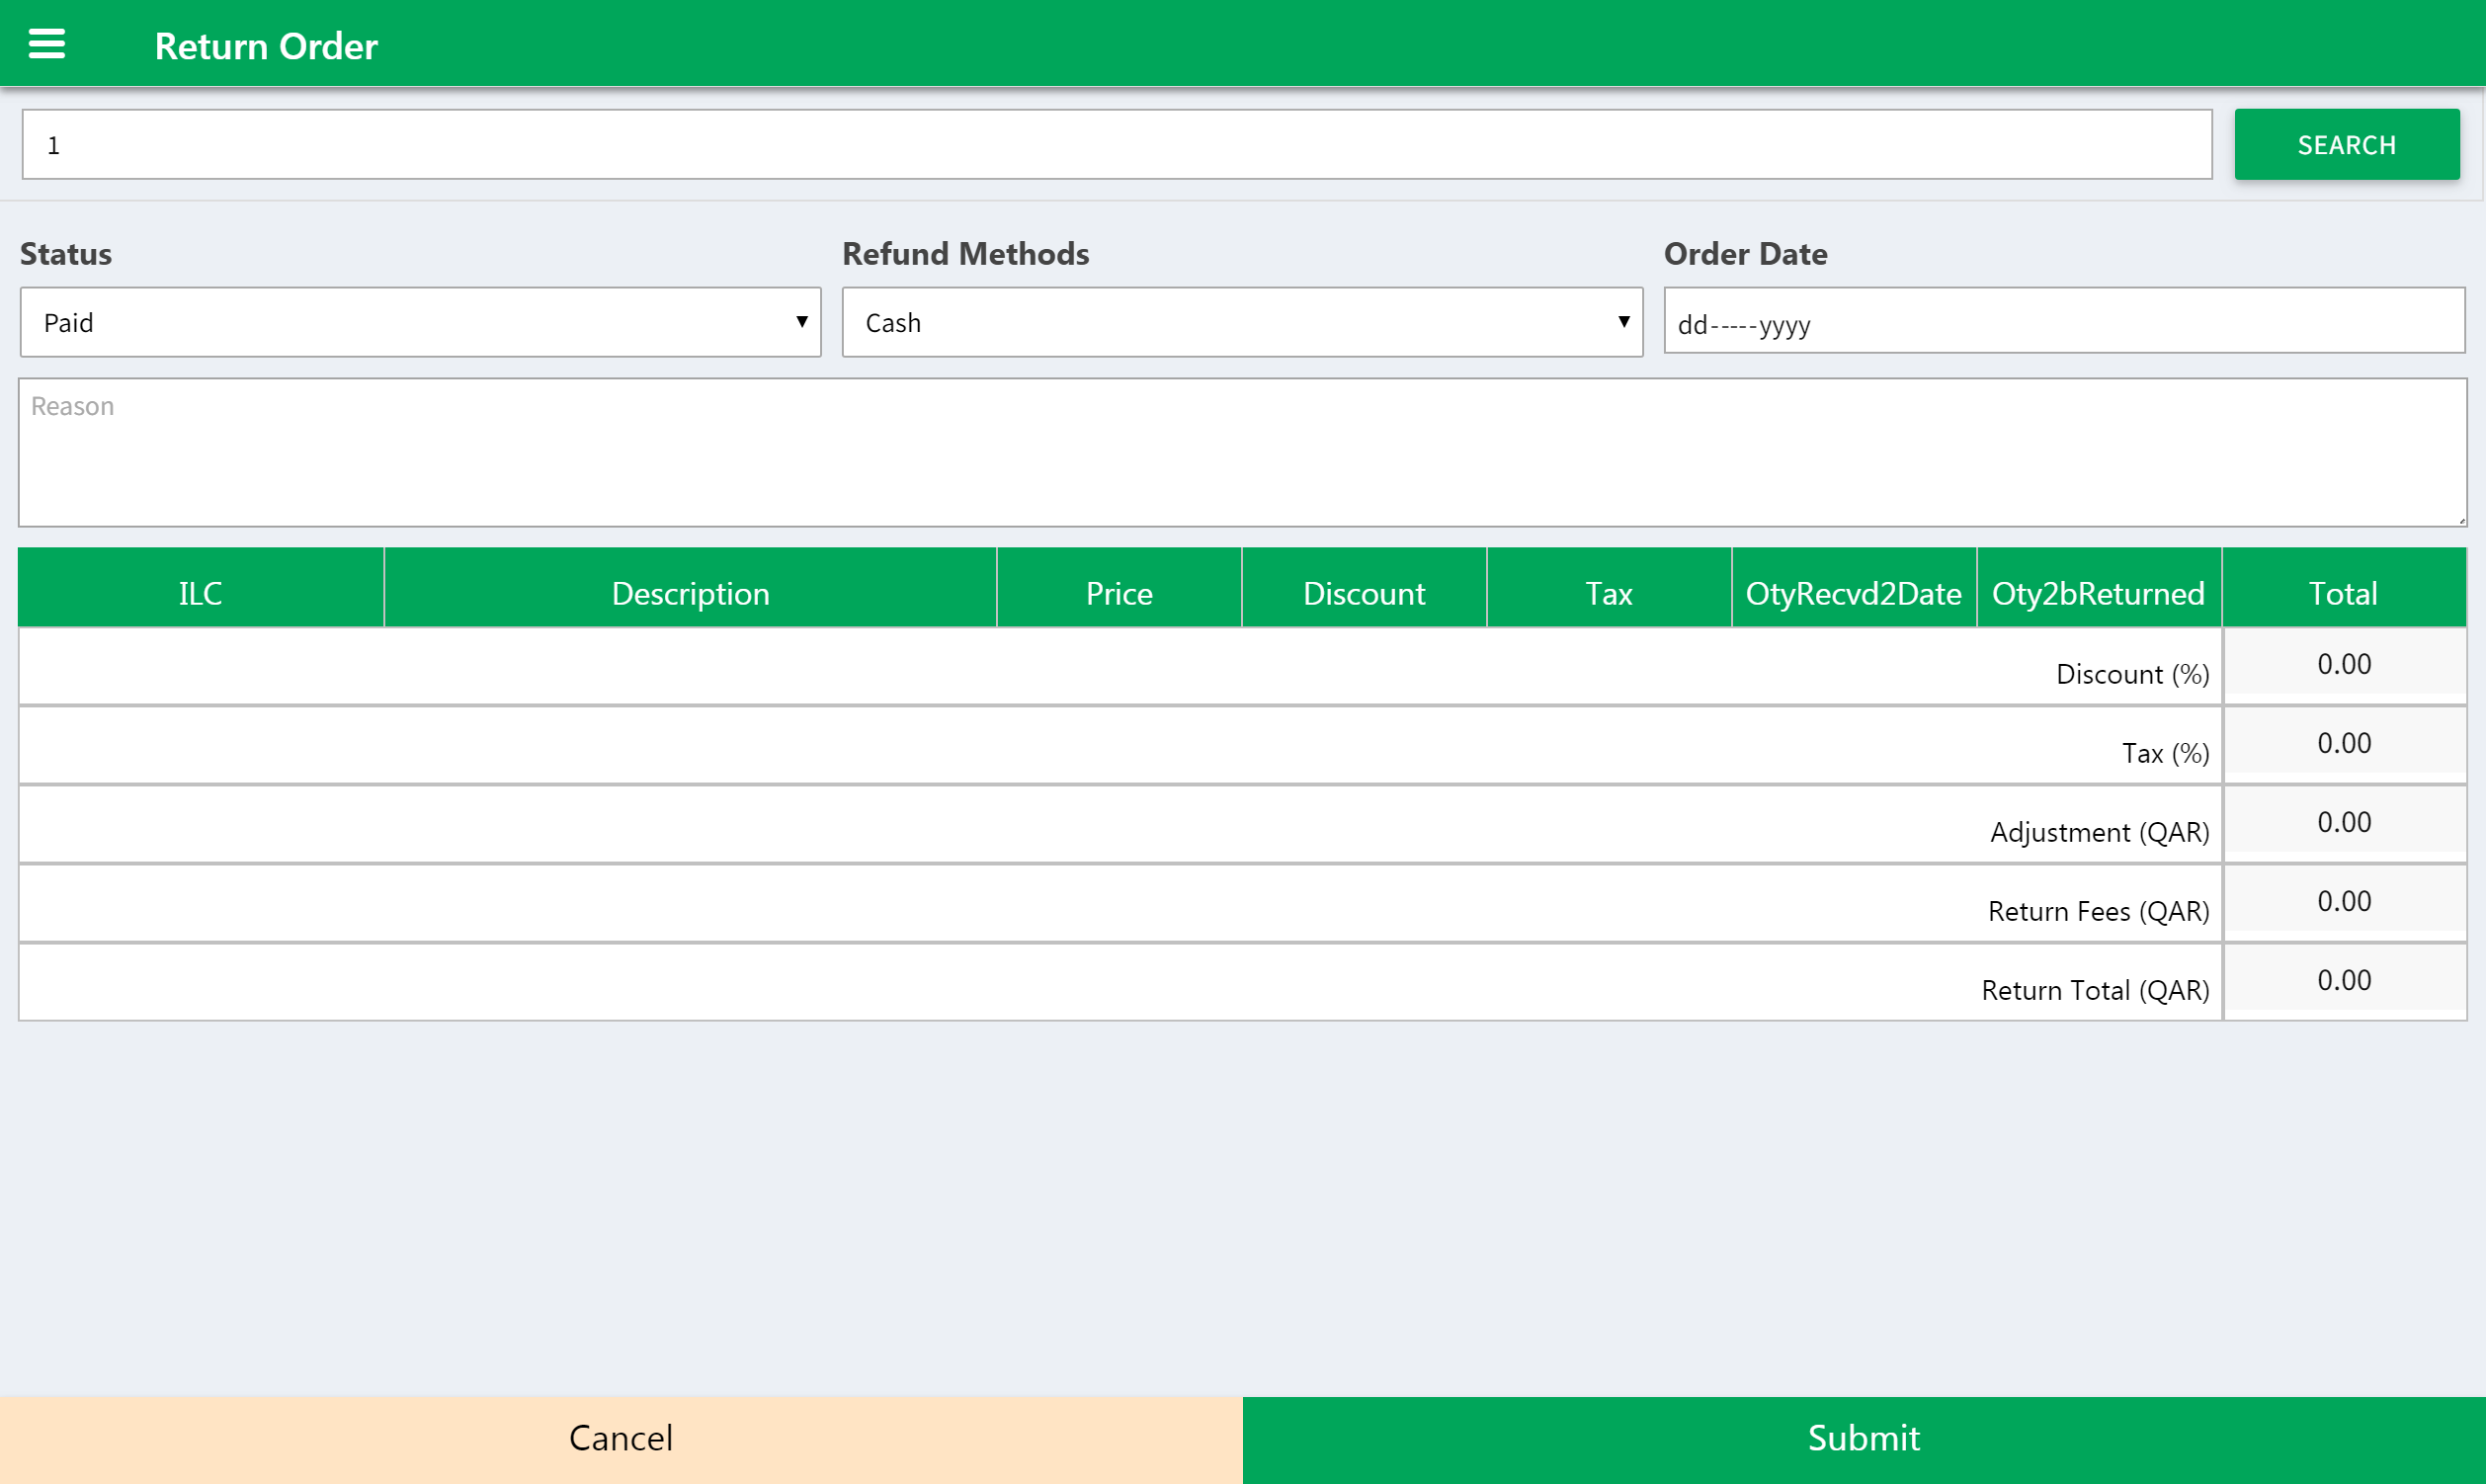The image size is (2486, 1484).
Task: Click the ILC column header icon
Action: click(x=200, y=592)
